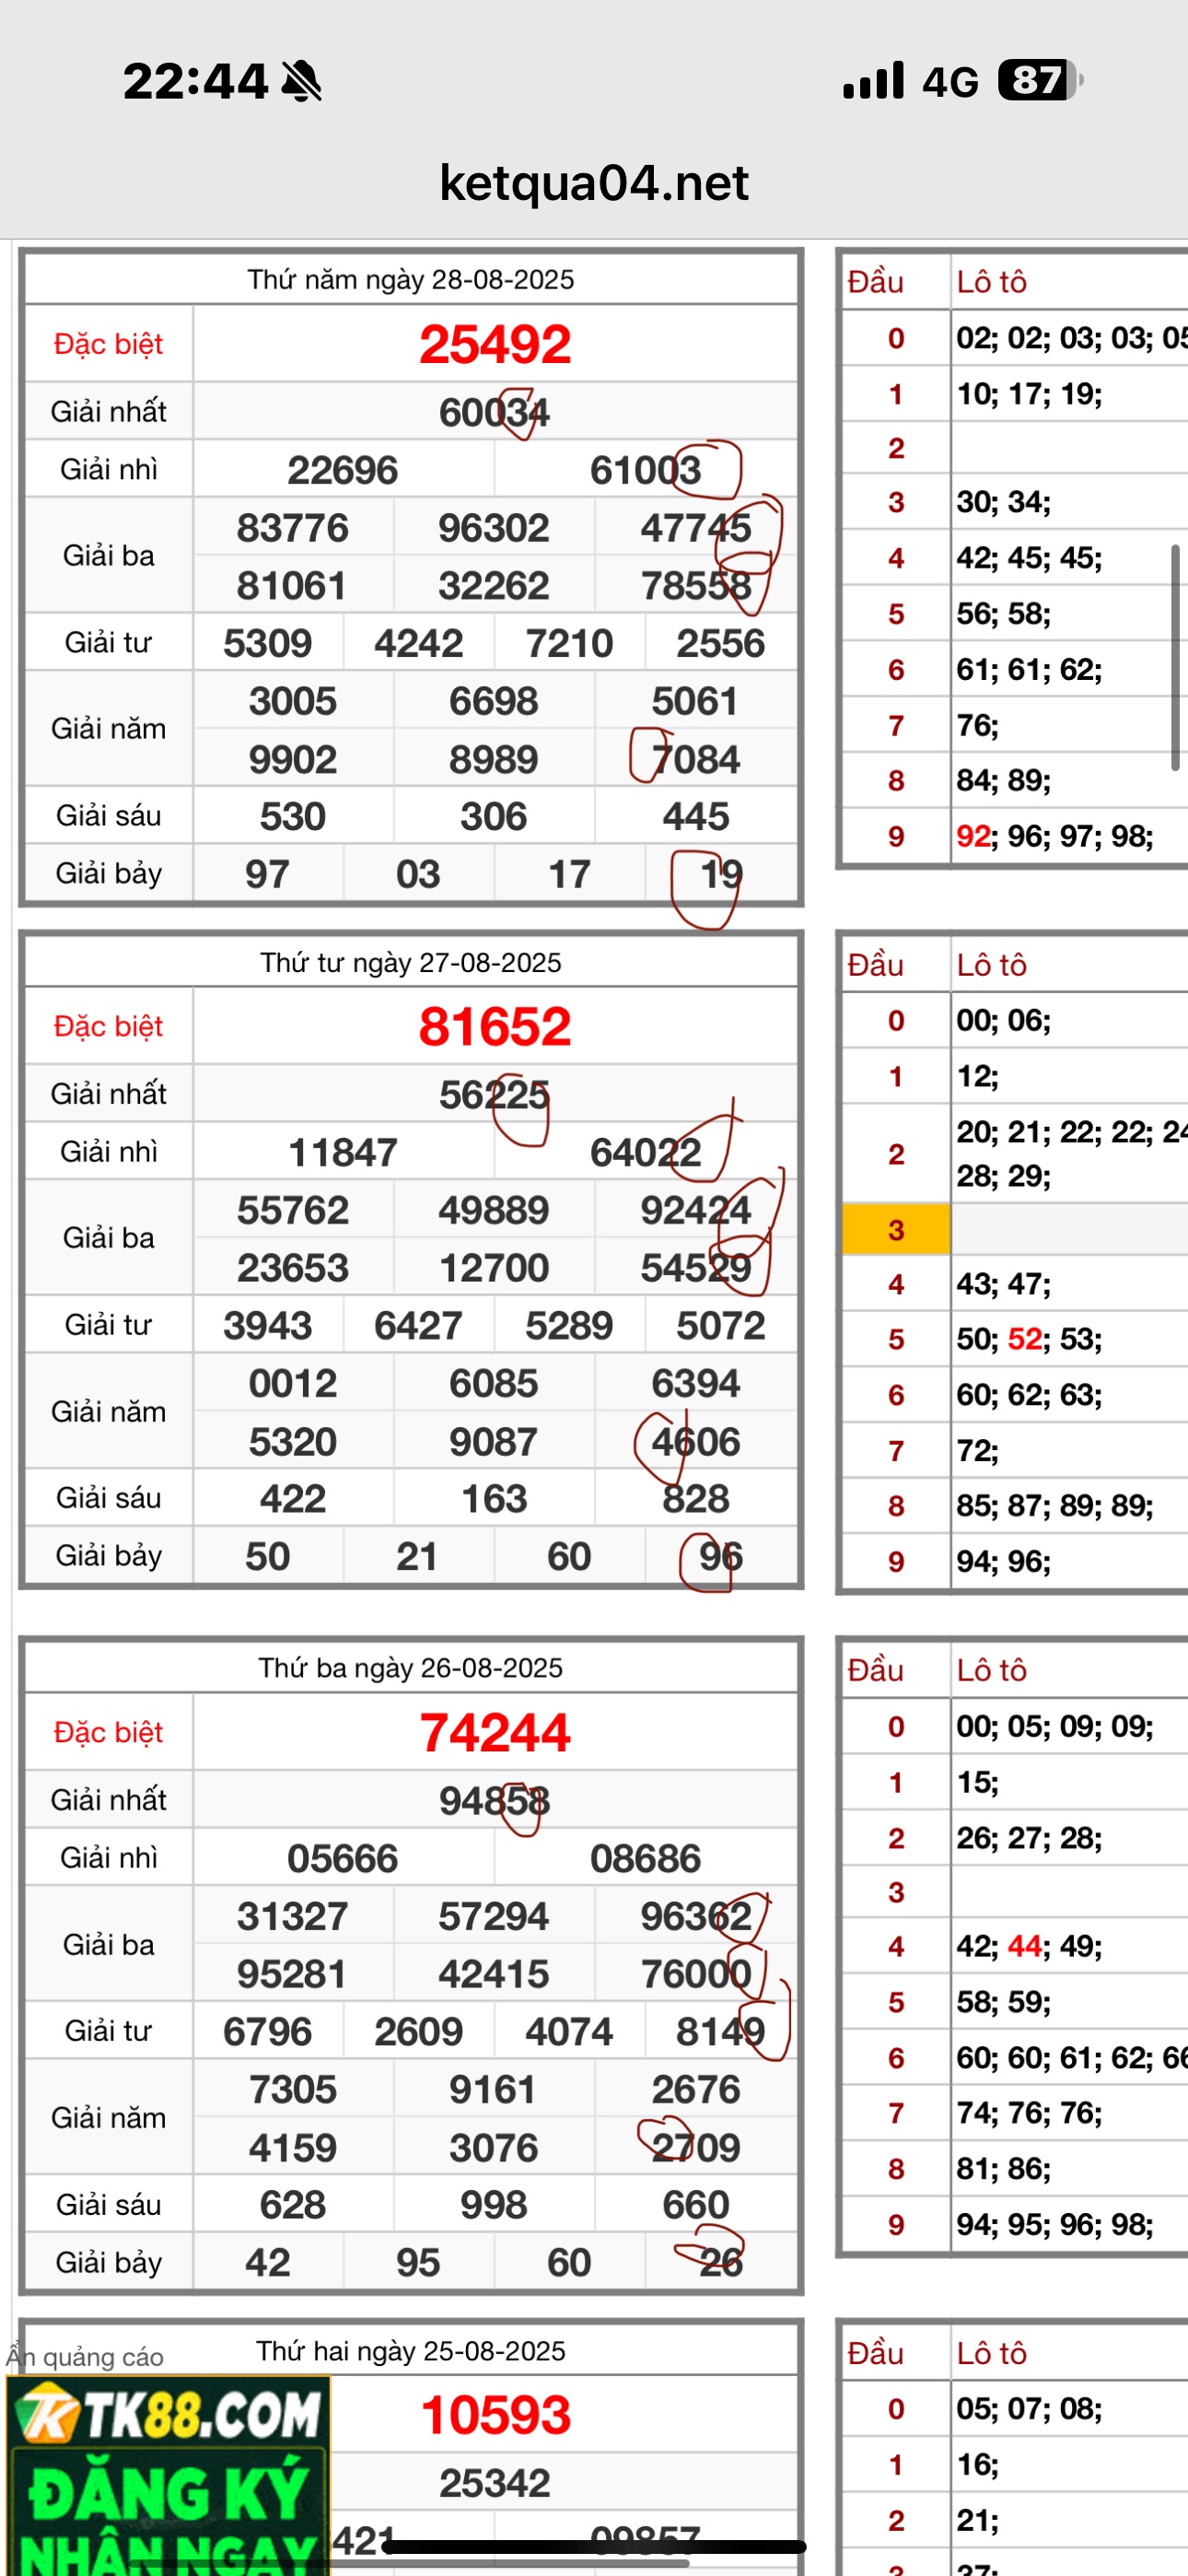Tap the black home indicator bar at bottom
The width and height of the screenshot is (1188, 2576).
pyautogui.click(x=594, y=2547)
